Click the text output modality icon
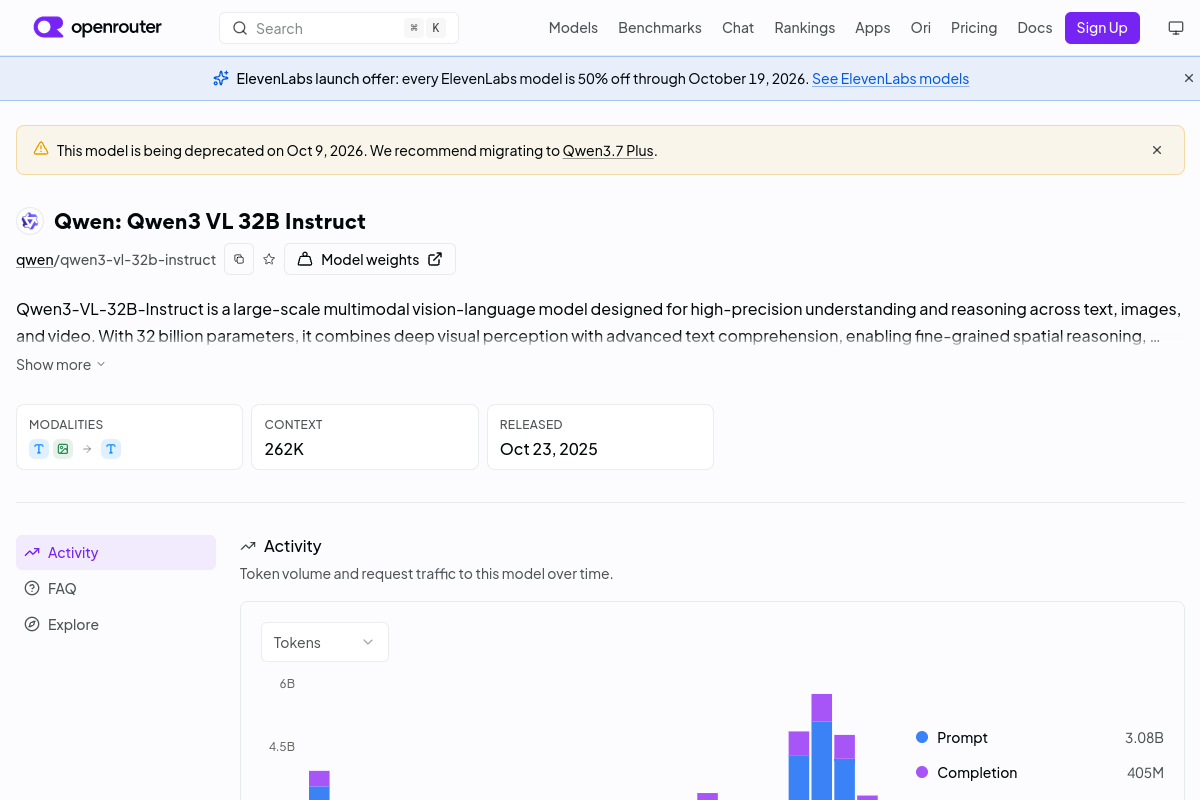Screen dimensions: 1200x800 tap(111, 449)
